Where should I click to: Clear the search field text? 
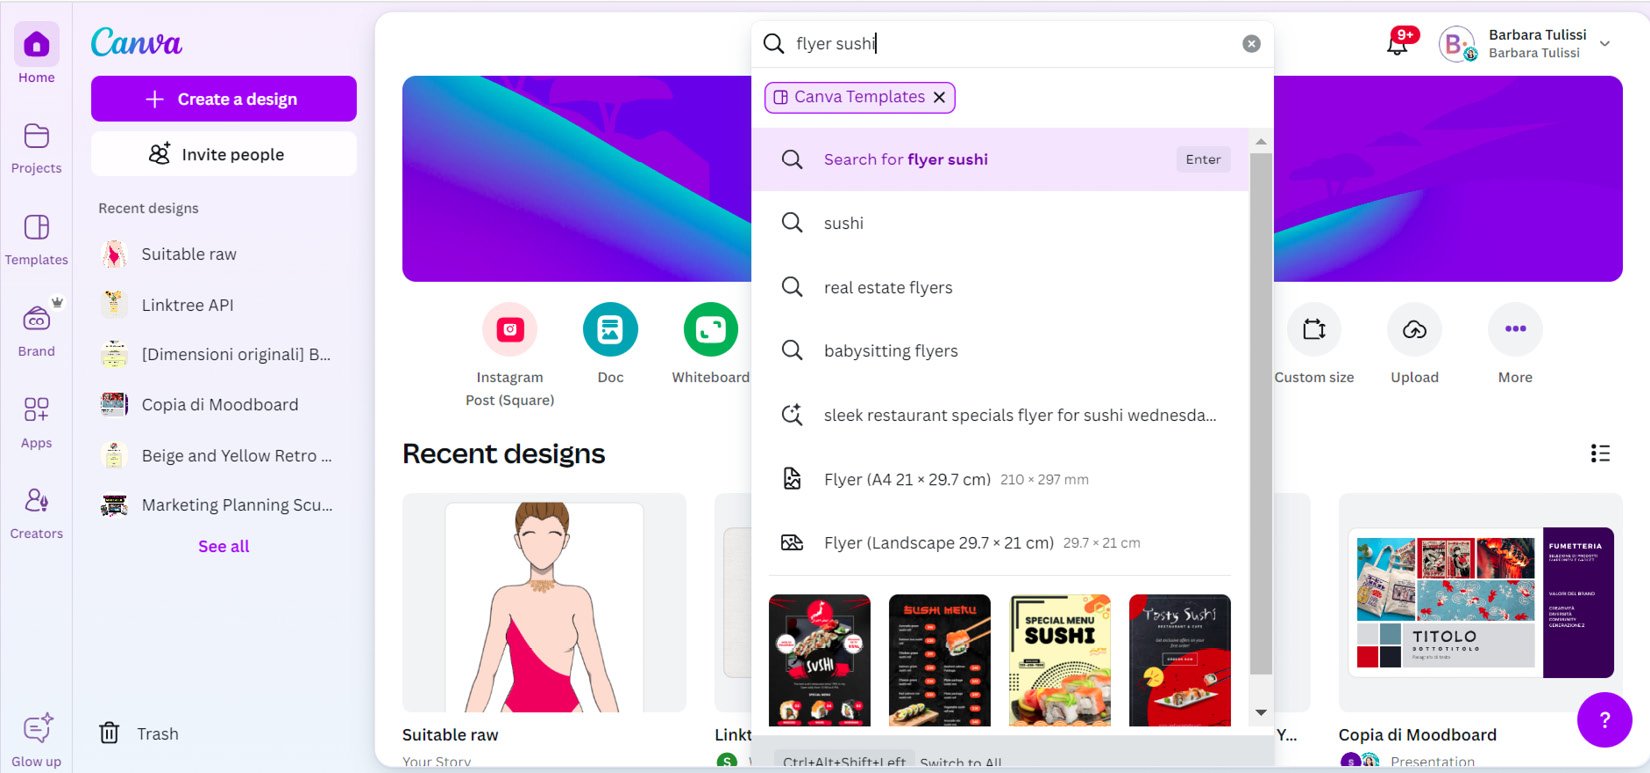click(1251, 44)
